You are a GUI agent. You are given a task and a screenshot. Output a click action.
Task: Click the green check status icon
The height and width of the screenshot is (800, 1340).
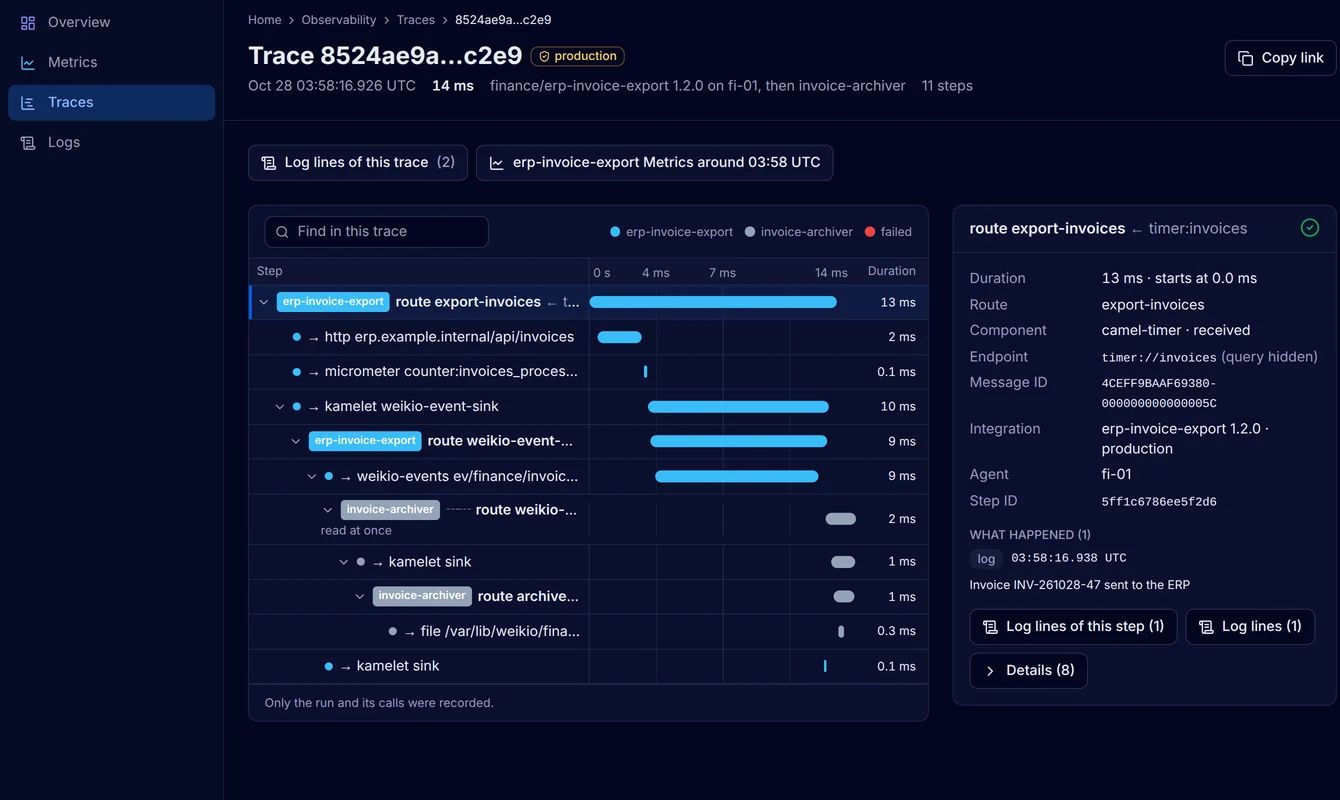coord(1310,228)
